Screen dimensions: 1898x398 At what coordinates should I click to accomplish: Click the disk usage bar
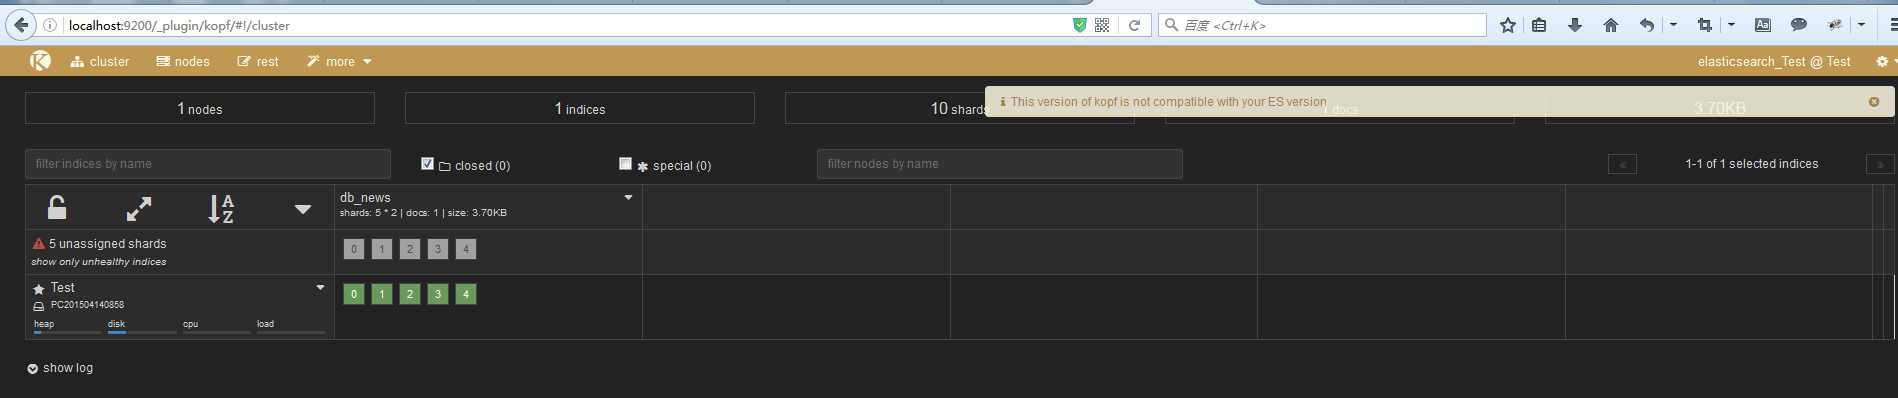click(x=142, y=331)
